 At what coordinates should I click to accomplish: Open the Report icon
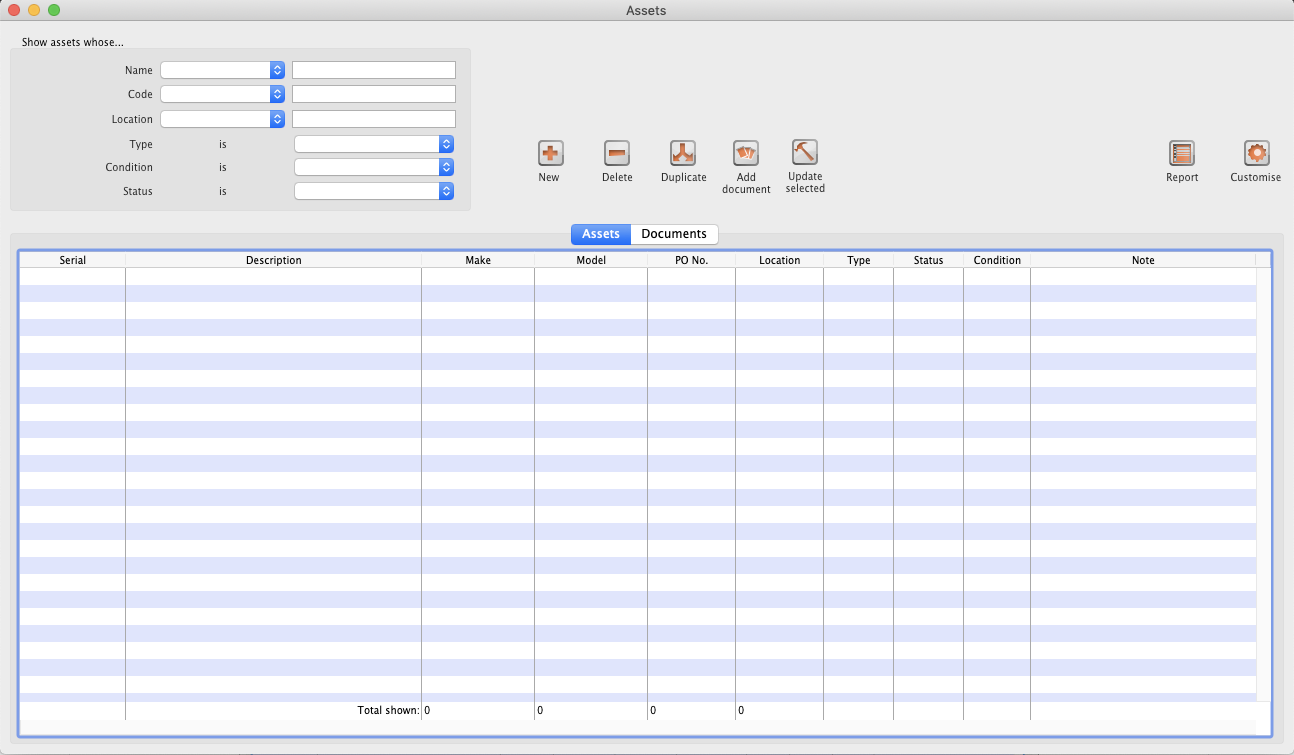[x=1182, y=153]
